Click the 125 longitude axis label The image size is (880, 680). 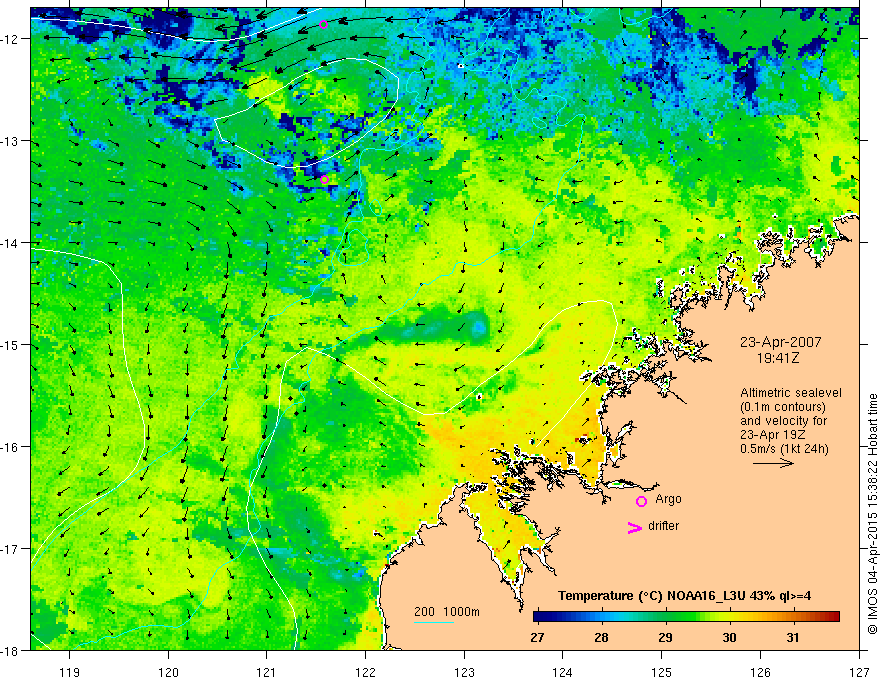pos(662,672)
